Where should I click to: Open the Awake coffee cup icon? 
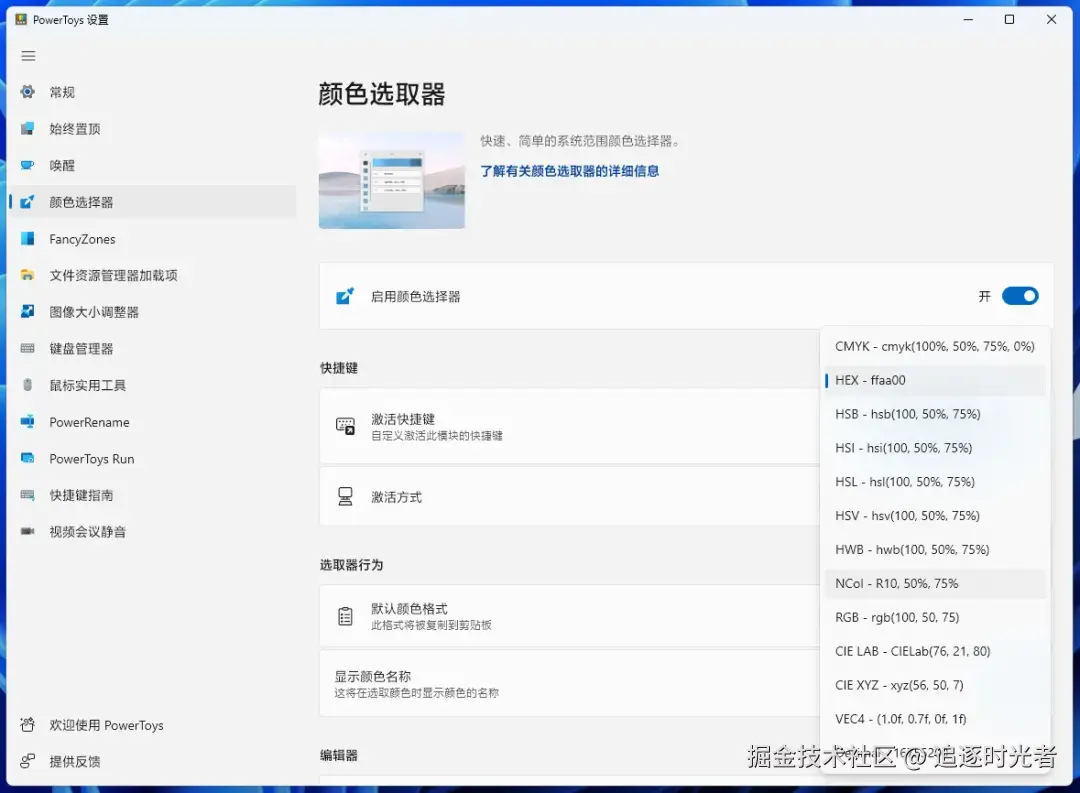pos(28,165)
